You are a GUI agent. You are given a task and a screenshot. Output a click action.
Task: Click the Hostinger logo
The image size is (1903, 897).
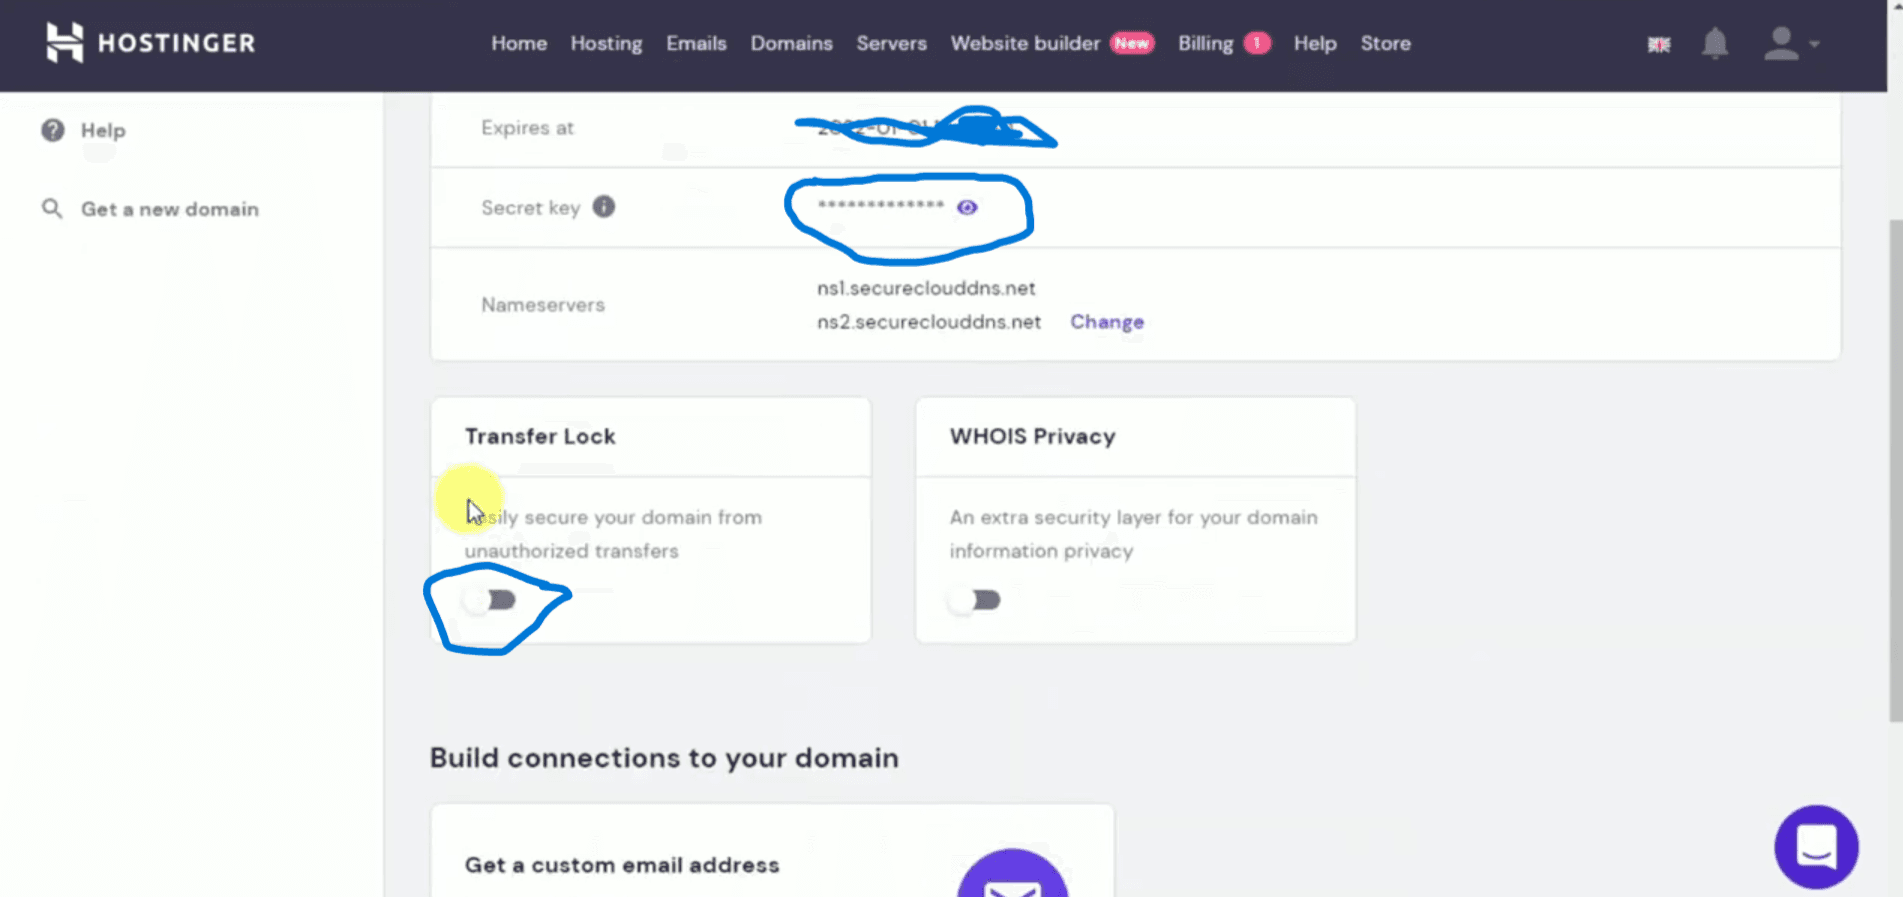click(x=150, y=43)
